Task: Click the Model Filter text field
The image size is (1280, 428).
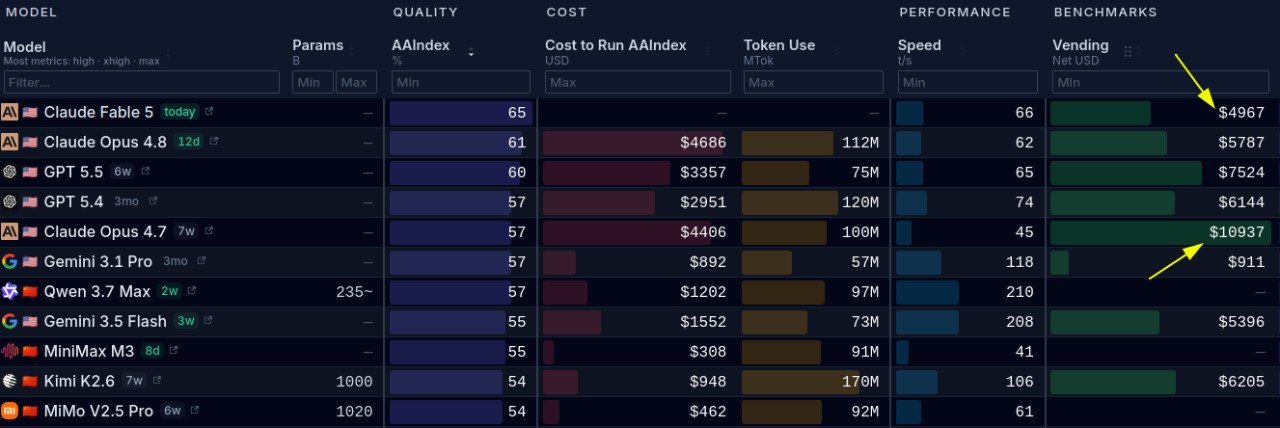Action: (x=142, y=82)
